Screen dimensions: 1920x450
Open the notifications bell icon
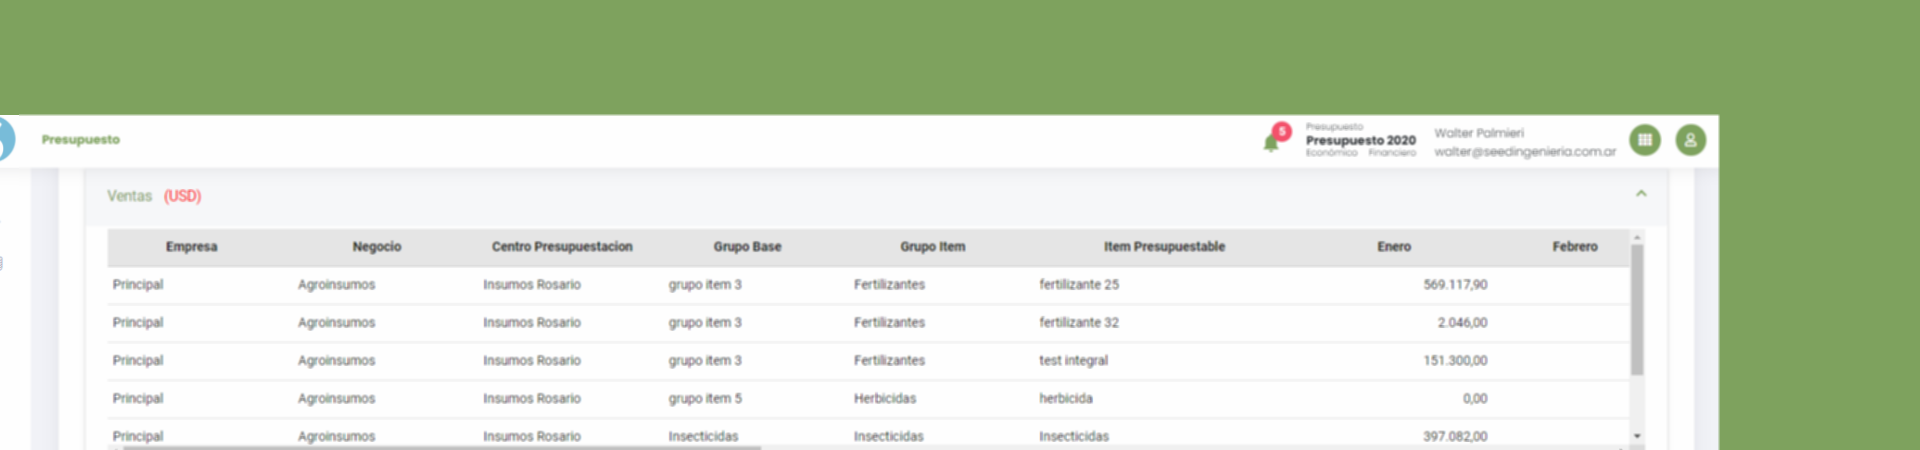coord(1270,144)
